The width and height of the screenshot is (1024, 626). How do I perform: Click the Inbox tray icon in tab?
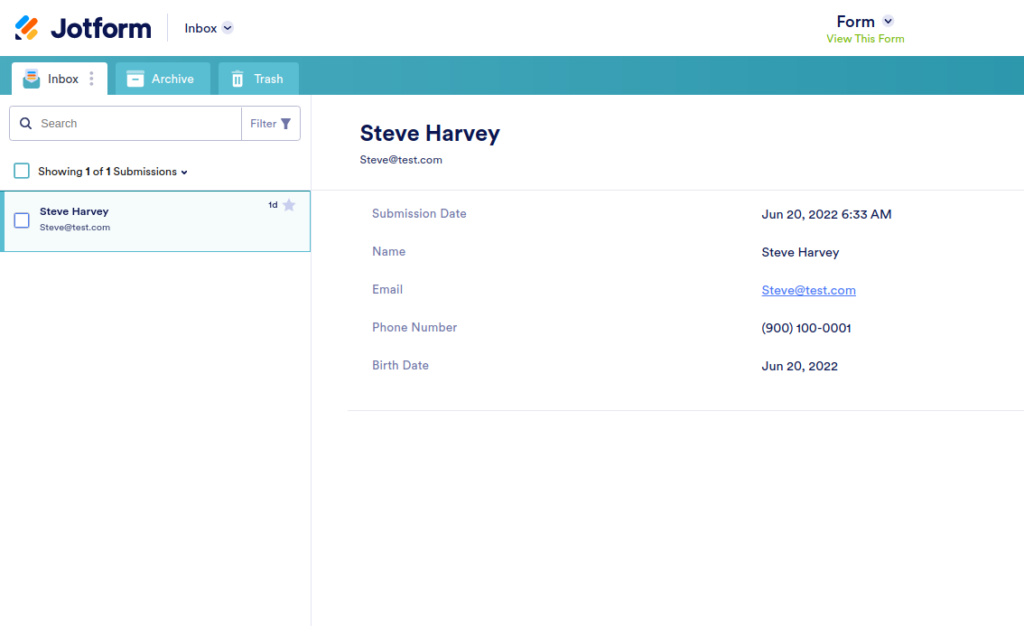(32, 79)
